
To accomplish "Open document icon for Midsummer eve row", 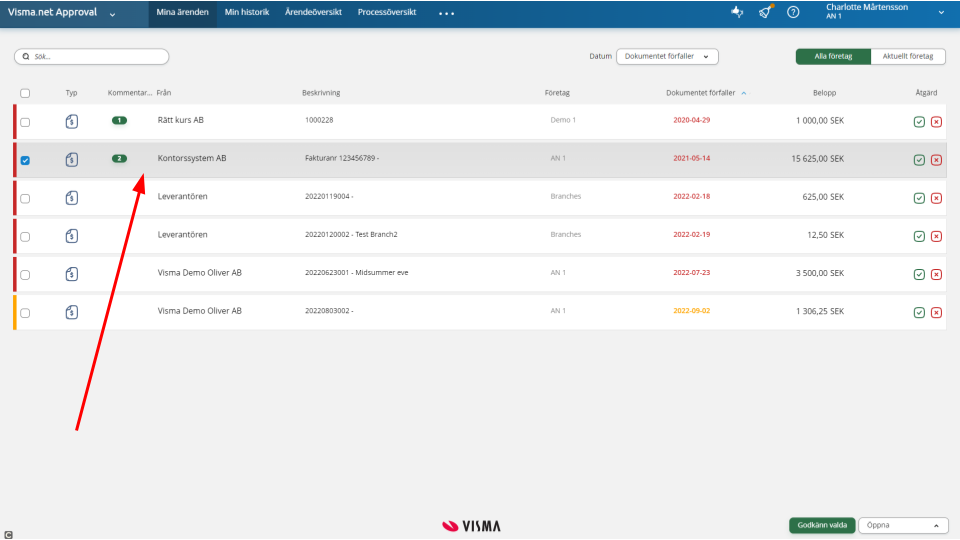I will click(x=72, y=274).
